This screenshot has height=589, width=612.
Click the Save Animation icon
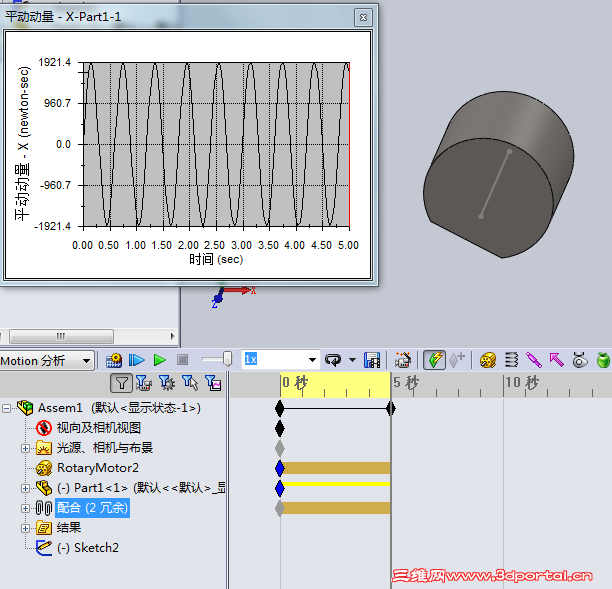pos(372,360)
